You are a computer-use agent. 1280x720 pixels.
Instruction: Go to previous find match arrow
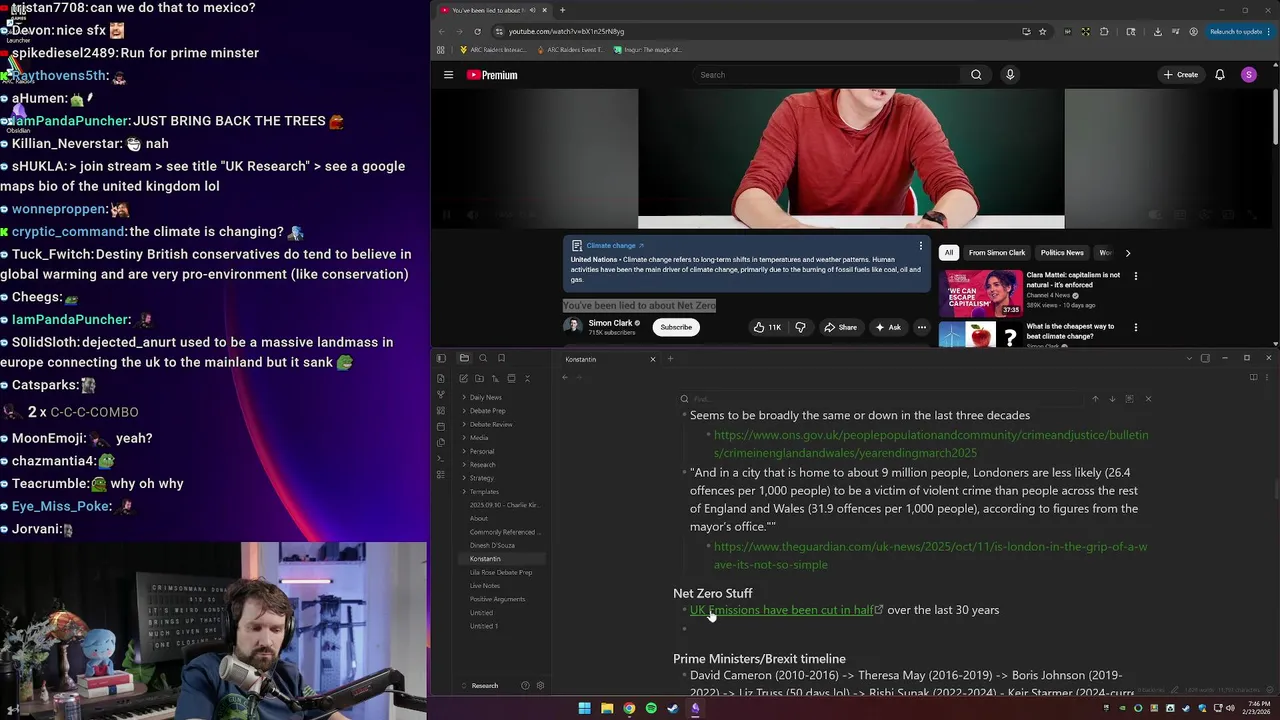pyautogui.click(x=1095, y=399)
